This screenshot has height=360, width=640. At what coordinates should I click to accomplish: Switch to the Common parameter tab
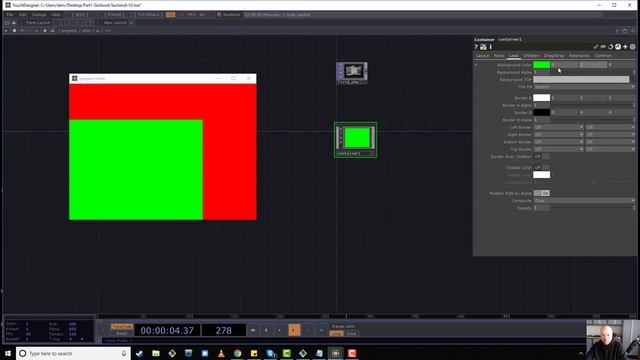[603, 56]
